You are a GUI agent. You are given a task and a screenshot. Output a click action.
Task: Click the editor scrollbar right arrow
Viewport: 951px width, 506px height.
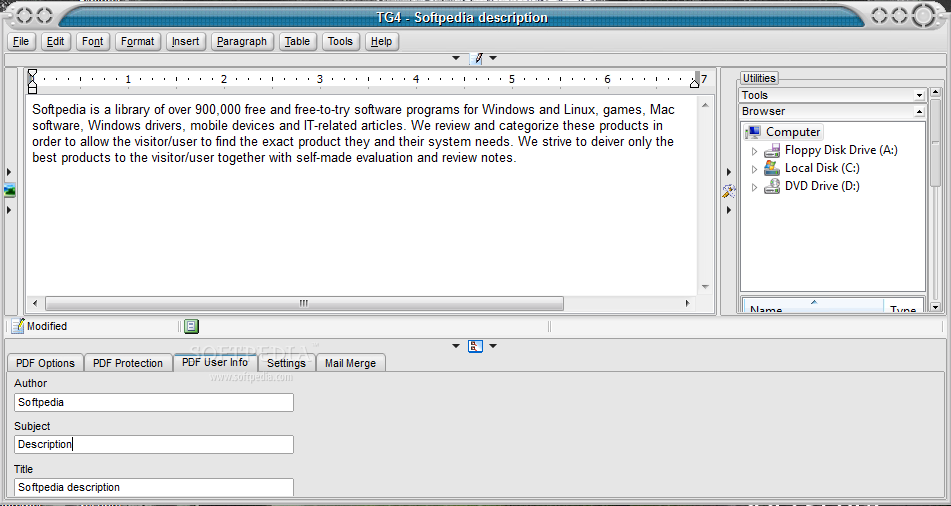[x=688, y=303]
